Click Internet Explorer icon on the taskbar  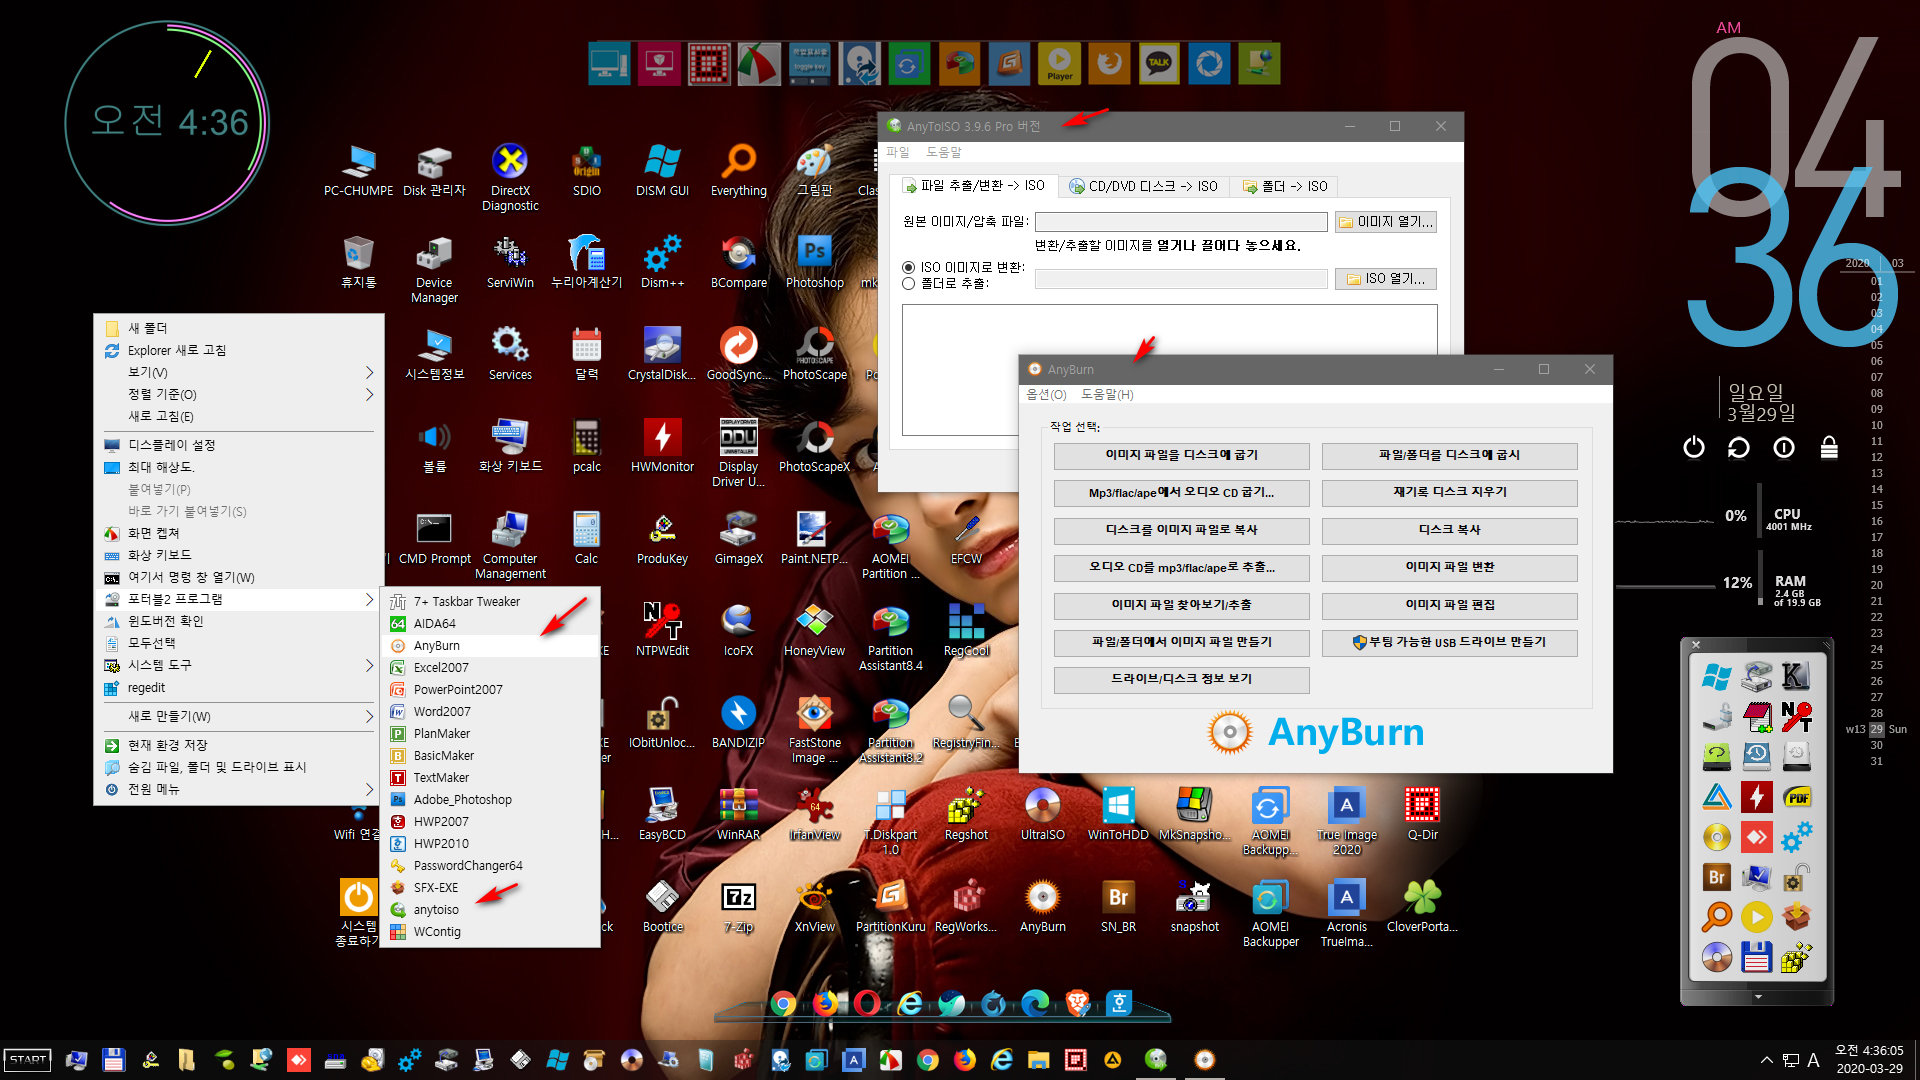pos(1002,1060)
